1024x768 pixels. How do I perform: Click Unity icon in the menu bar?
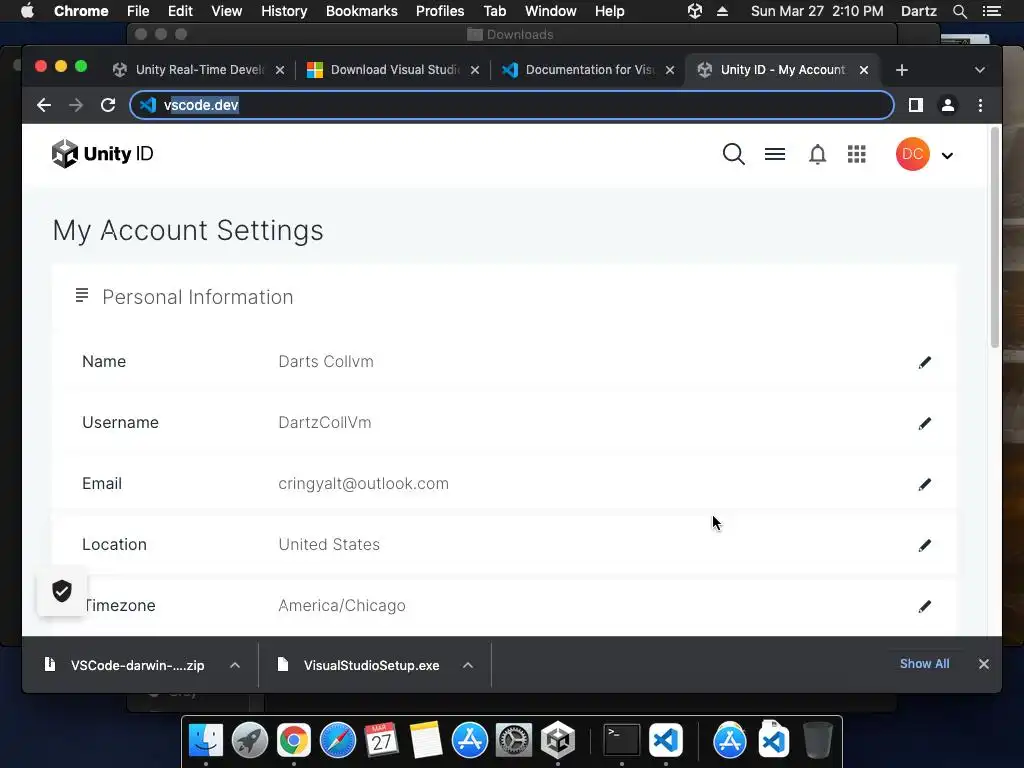click(x=695, y=11)
